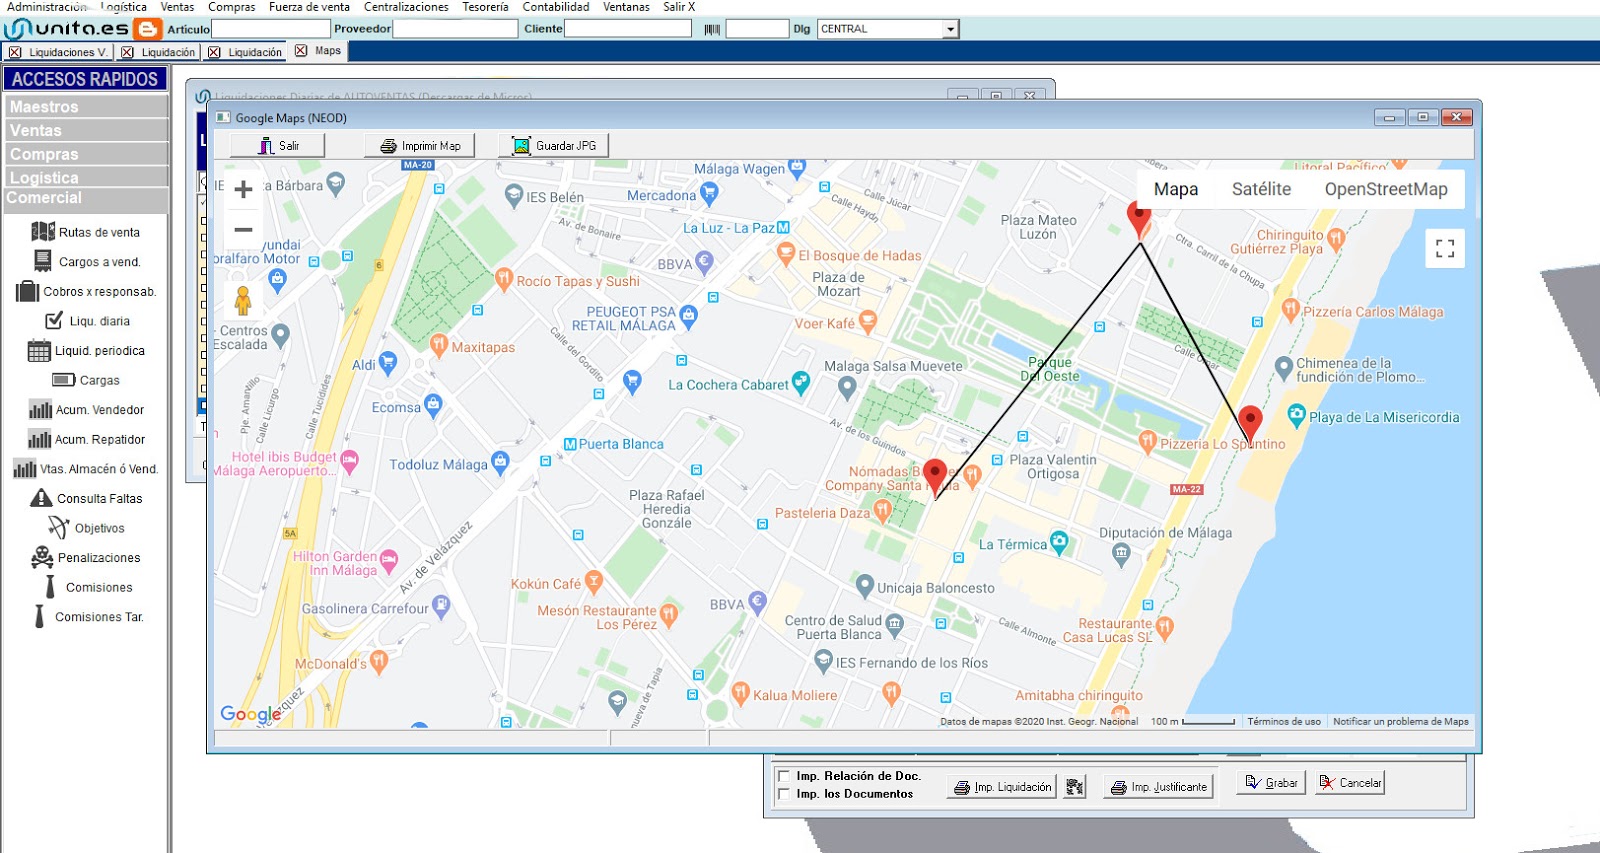The height and width of the screenshot is (853, 1600).
Task: Click icon button next to Imp. Liquidación
Action: coord(1075,787)
